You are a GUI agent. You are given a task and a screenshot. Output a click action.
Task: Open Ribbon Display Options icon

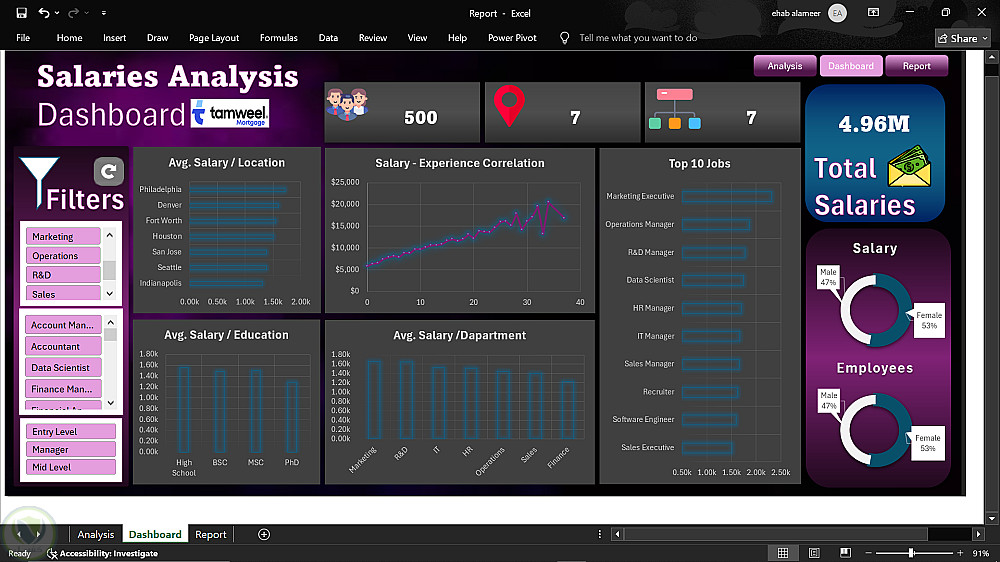pyautogui.click(x=874, y=12)
